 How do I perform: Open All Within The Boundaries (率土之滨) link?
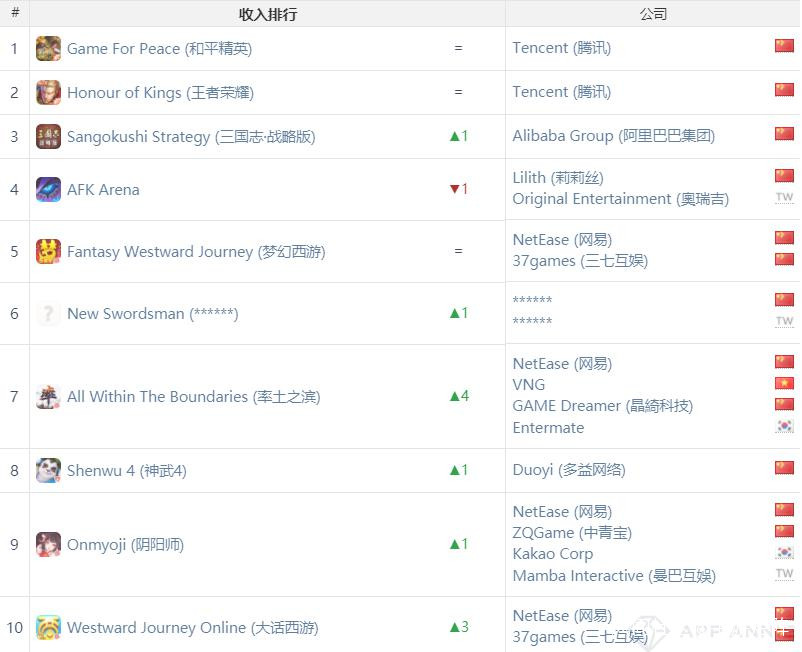tap(194, 397)
